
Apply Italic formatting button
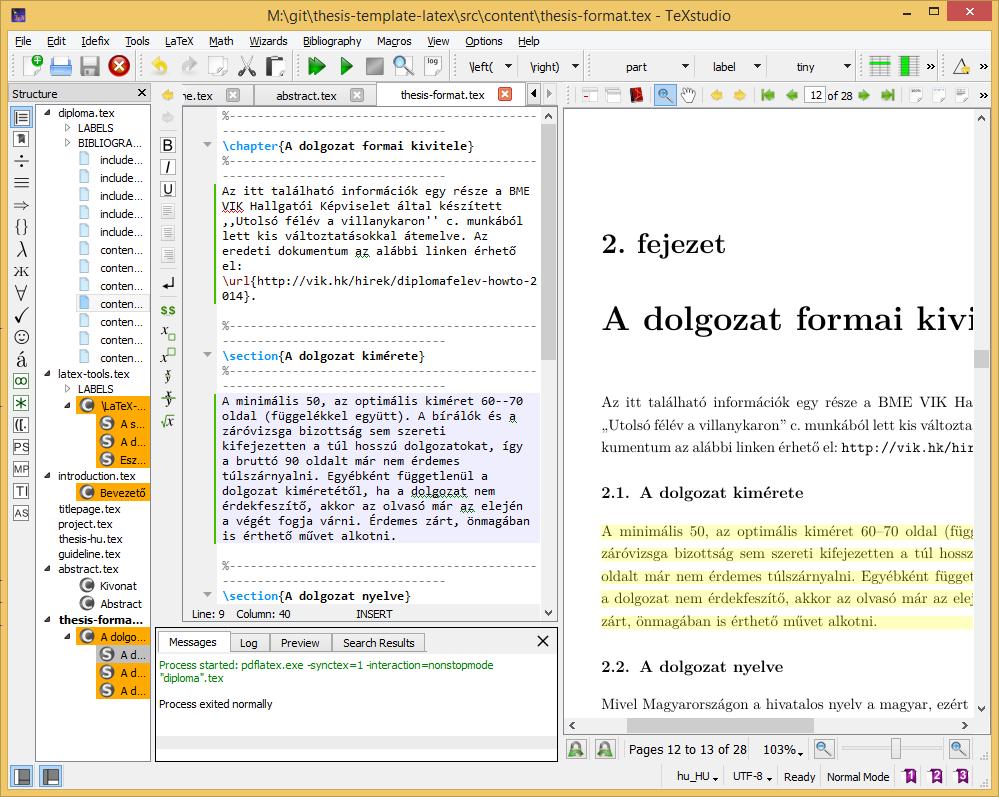168,167
